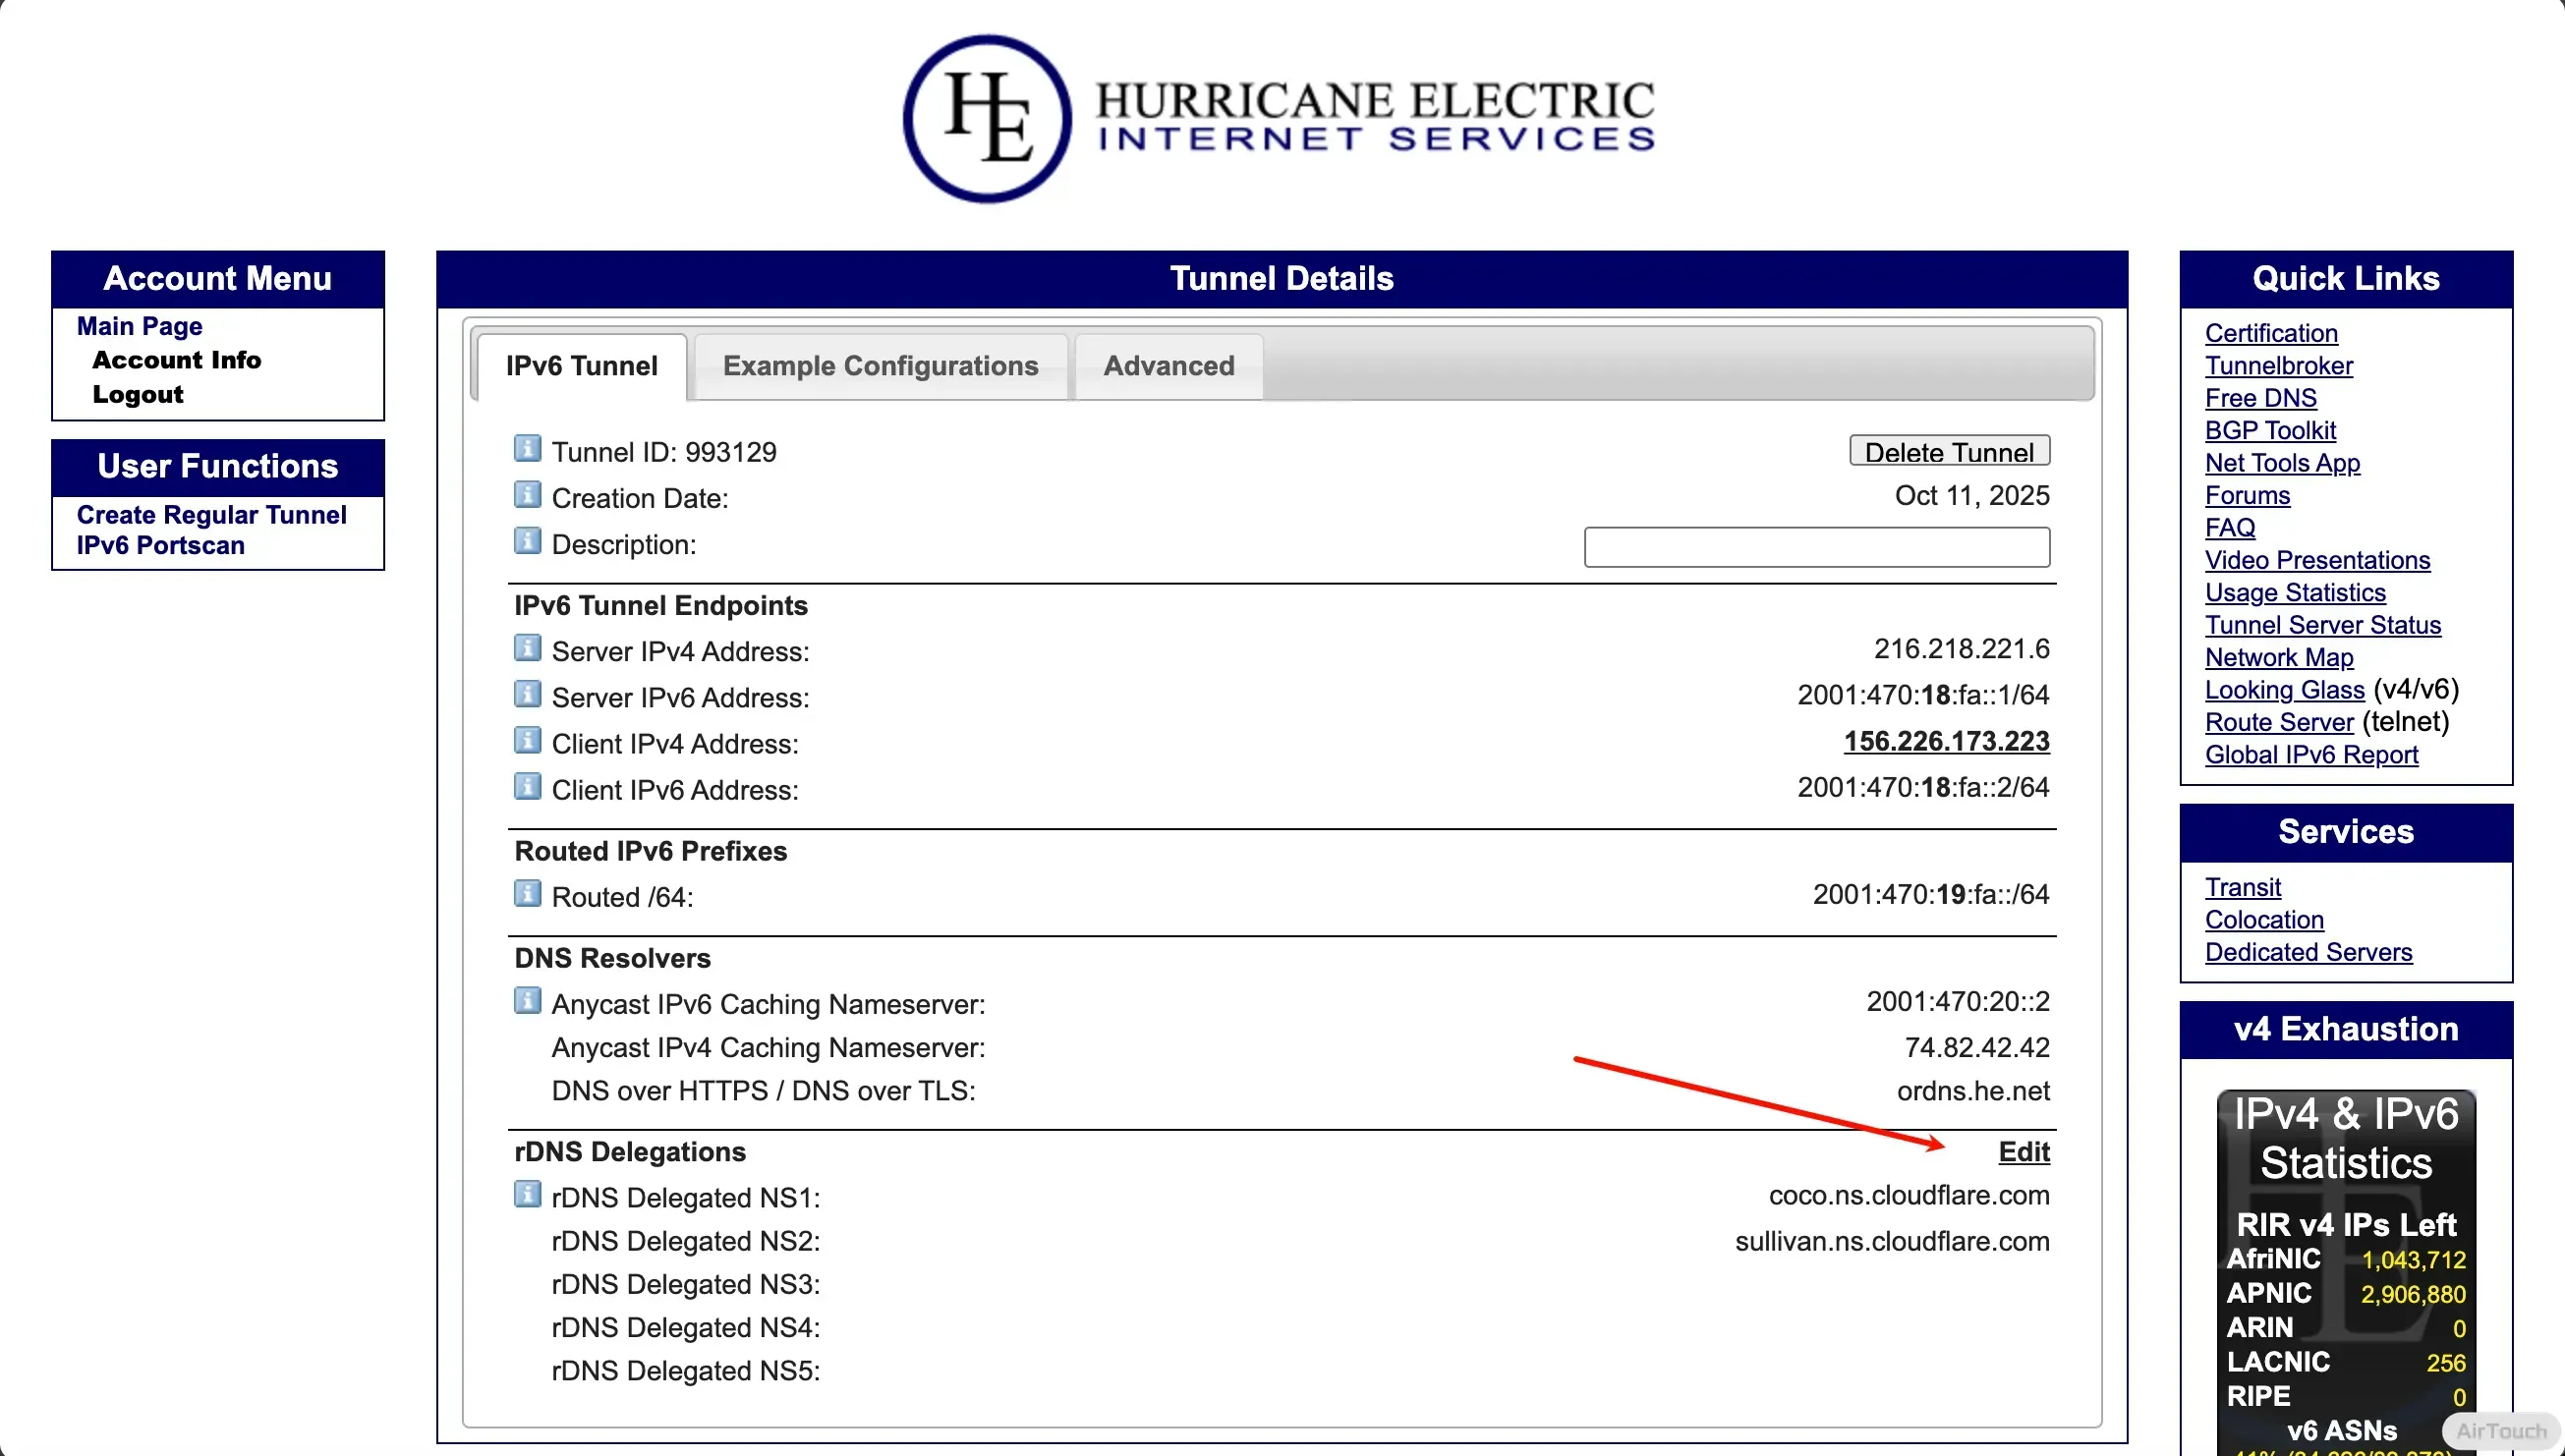Click info icon next to Creation Date

coord(527,495)
